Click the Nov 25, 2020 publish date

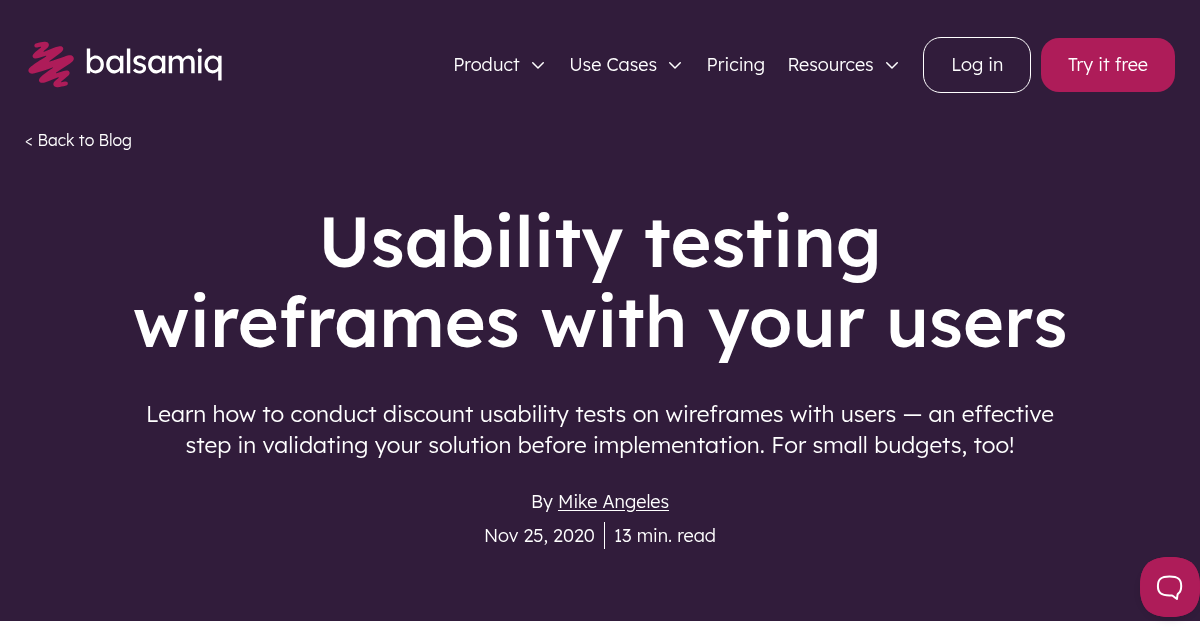539,535
